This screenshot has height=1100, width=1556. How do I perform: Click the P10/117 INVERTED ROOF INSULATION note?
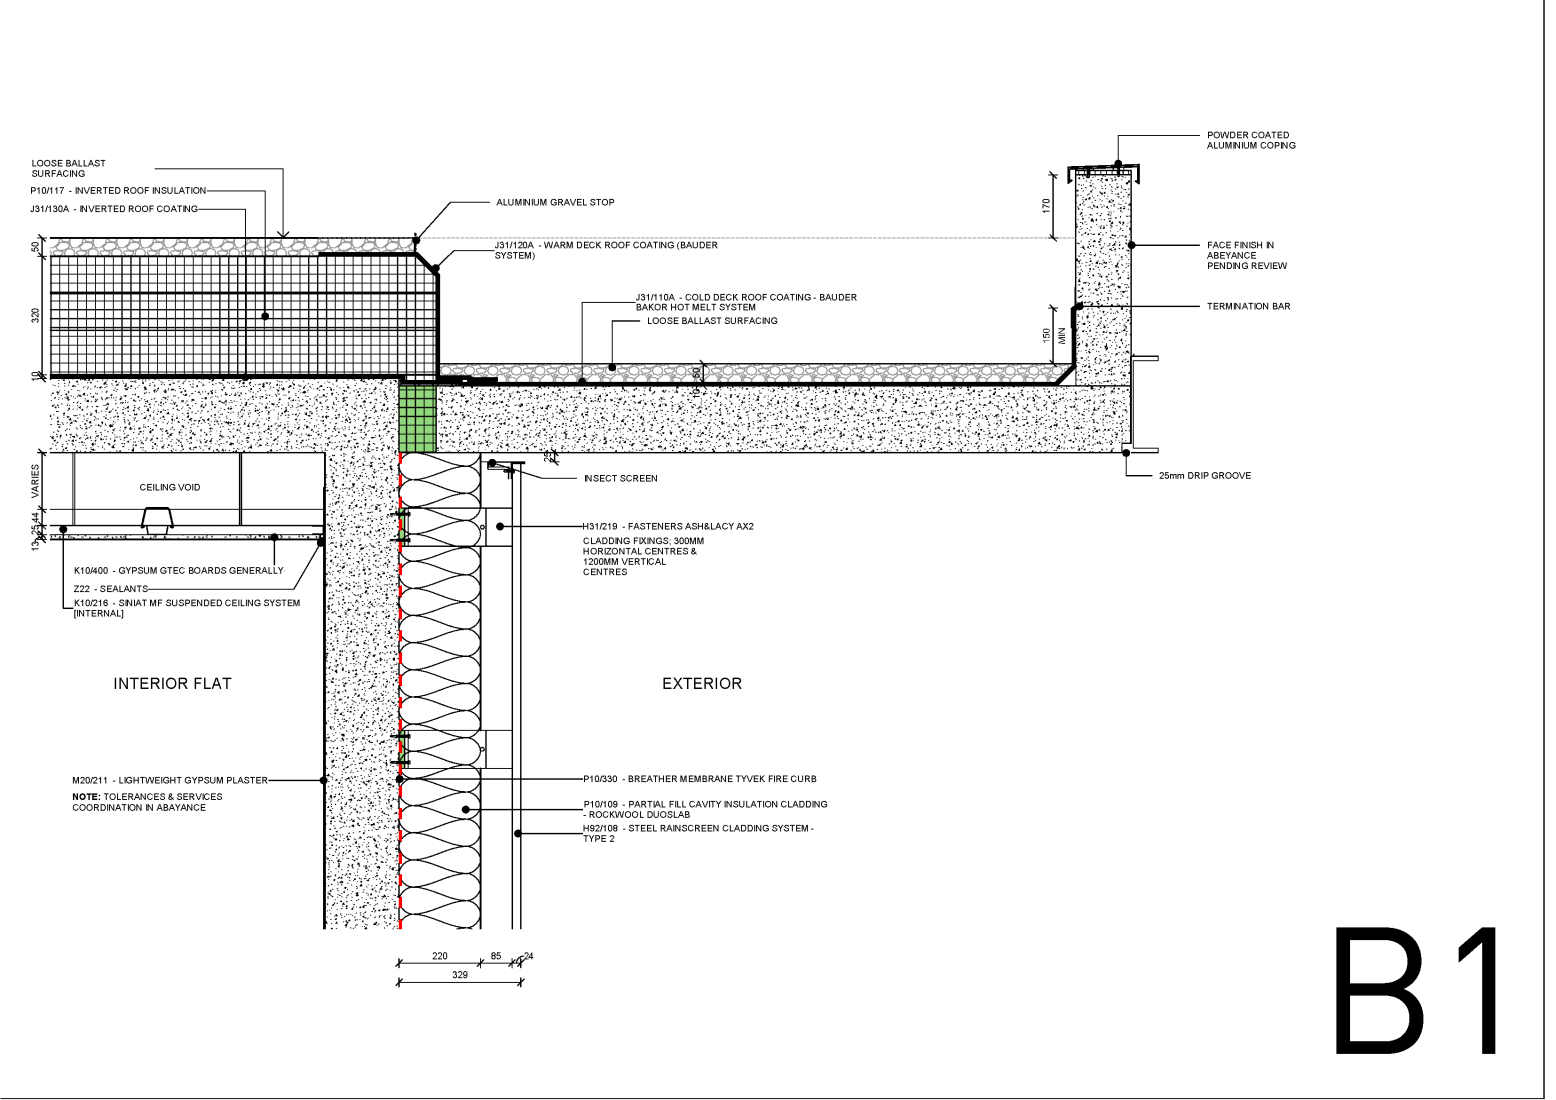[x=118, y=190]
